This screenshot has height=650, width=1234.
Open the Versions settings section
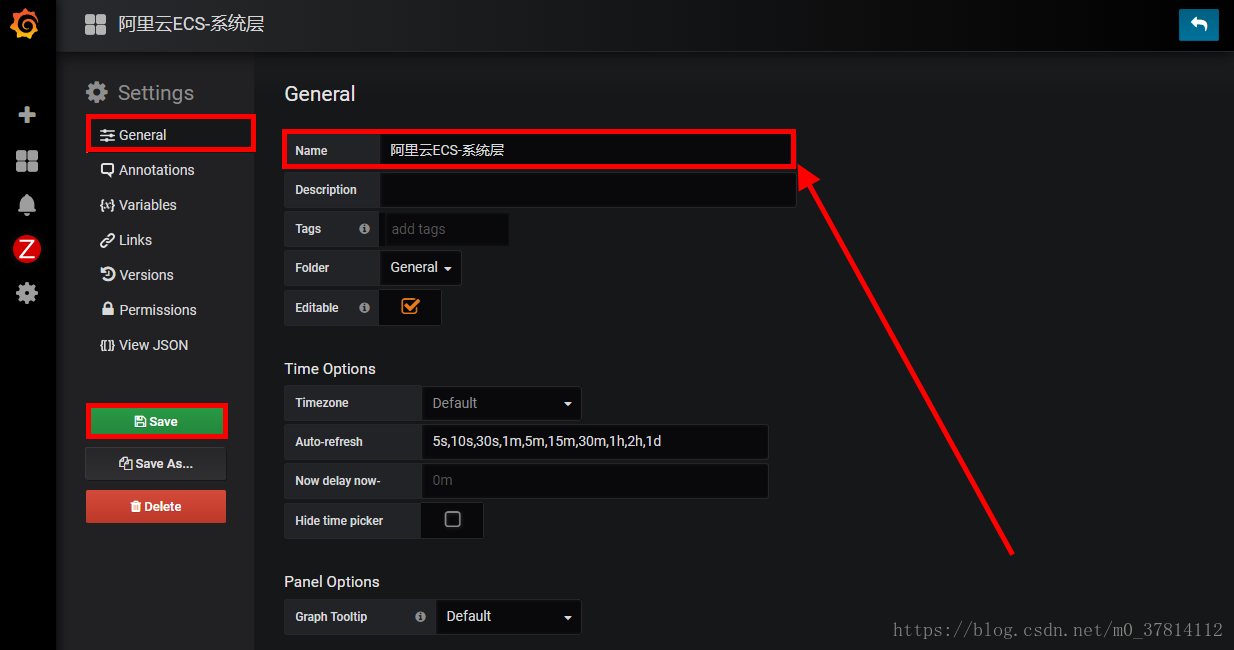pyautogui.click(x=137, y=275)
